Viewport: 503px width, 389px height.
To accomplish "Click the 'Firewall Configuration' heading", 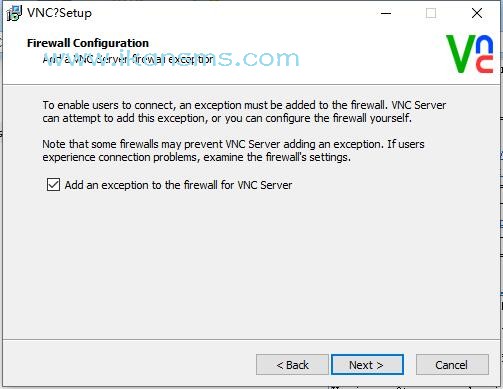I will click(x=88, y=43).
